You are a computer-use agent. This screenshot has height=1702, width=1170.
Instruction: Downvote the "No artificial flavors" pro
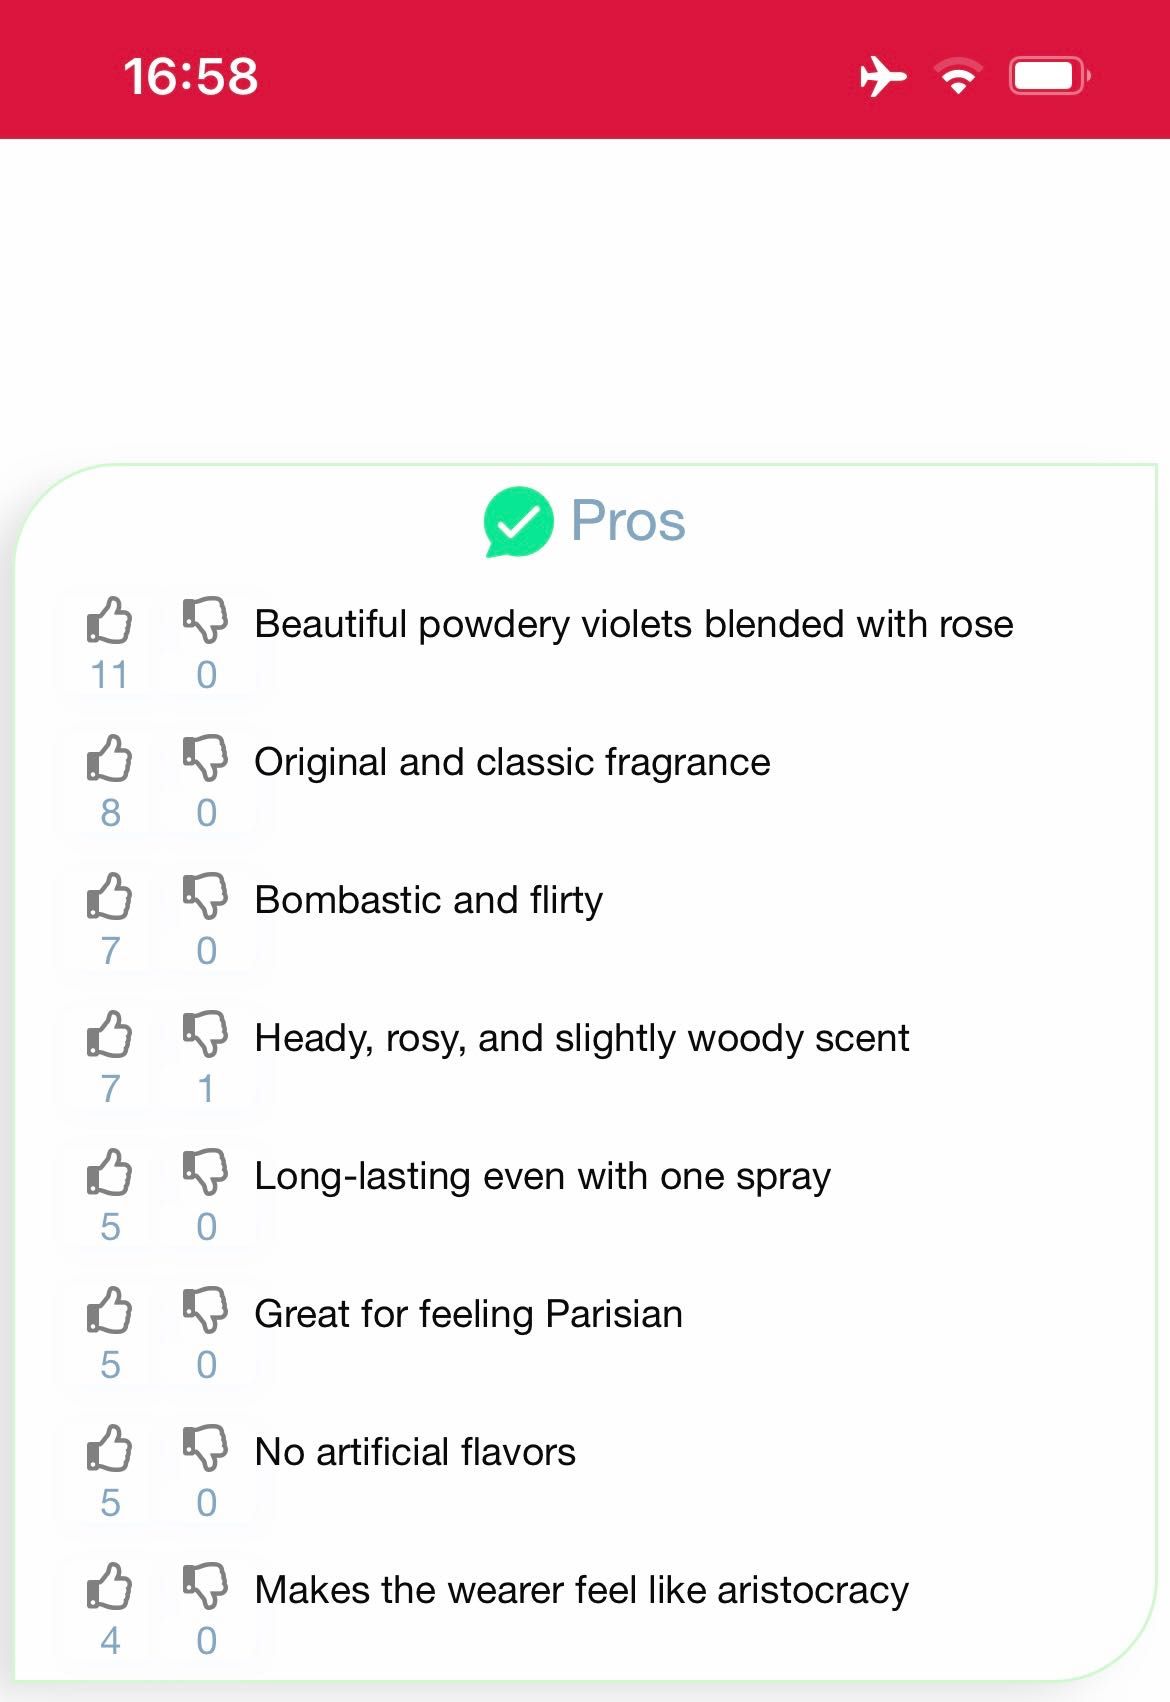tap(205, 1448)
